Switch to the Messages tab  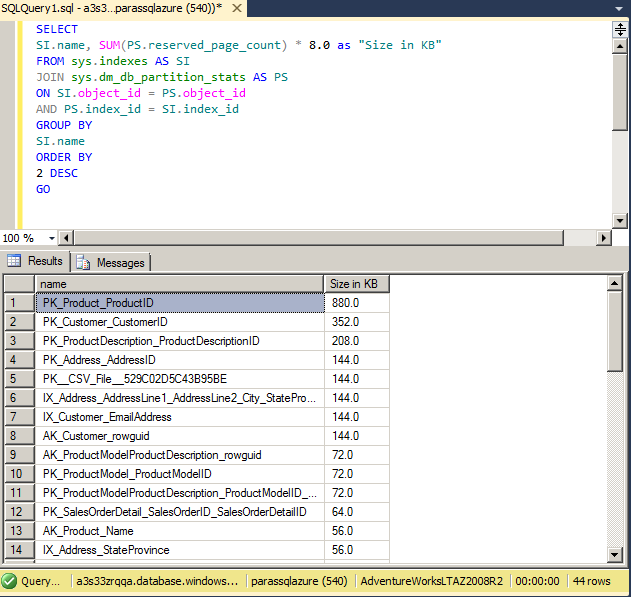click(x=111, y=263)
